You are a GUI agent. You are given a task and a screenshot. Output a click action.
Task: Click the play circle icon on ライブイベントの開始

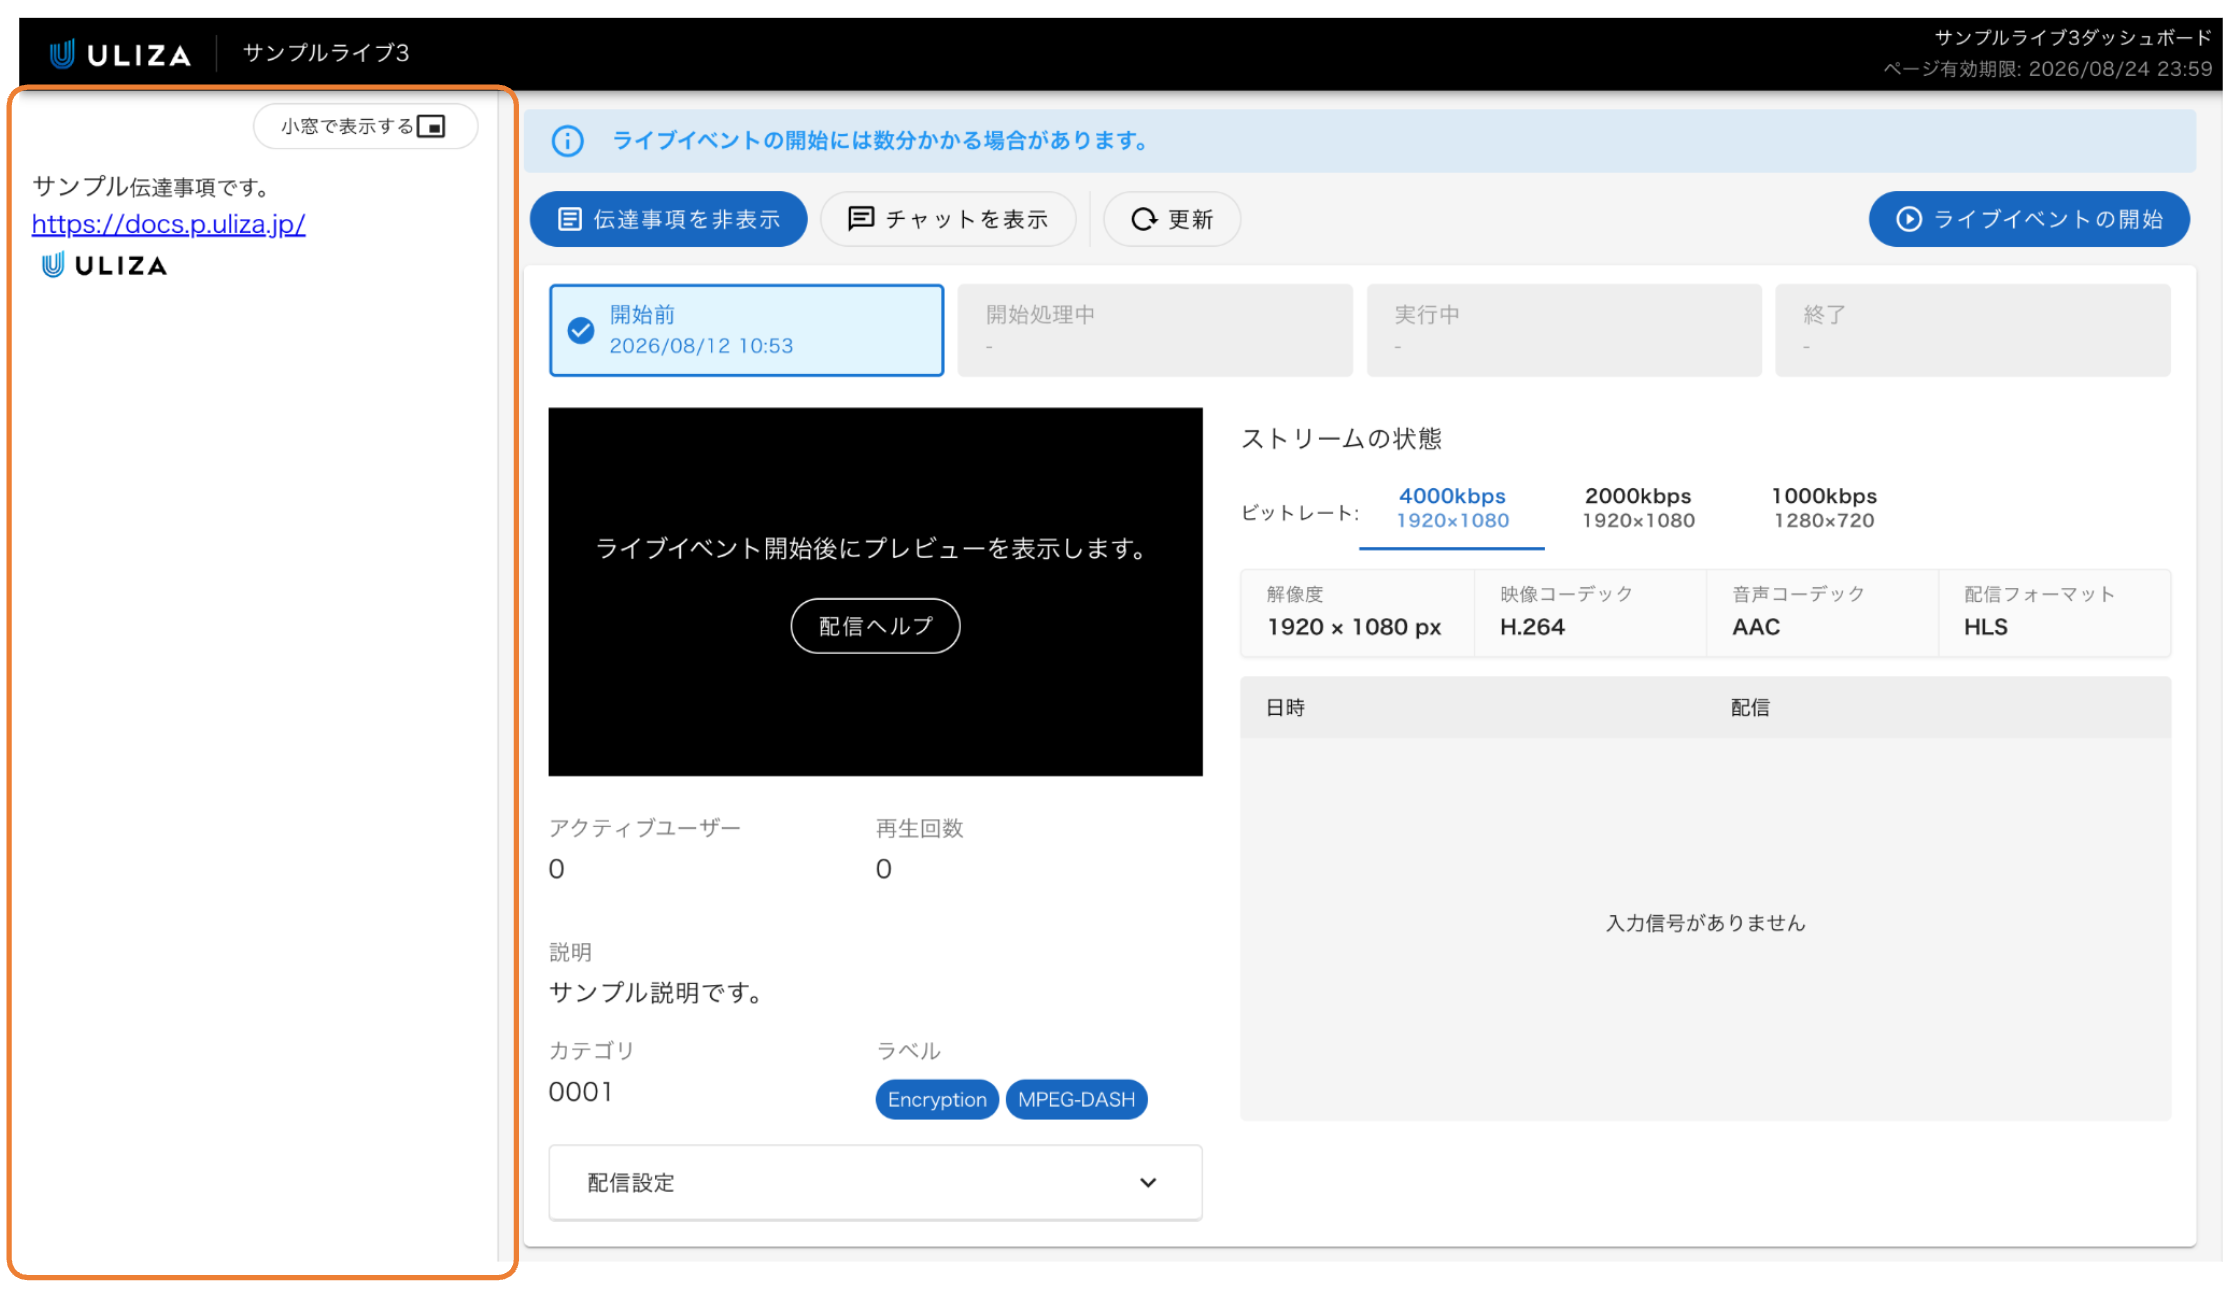[x=1909, y=219]
